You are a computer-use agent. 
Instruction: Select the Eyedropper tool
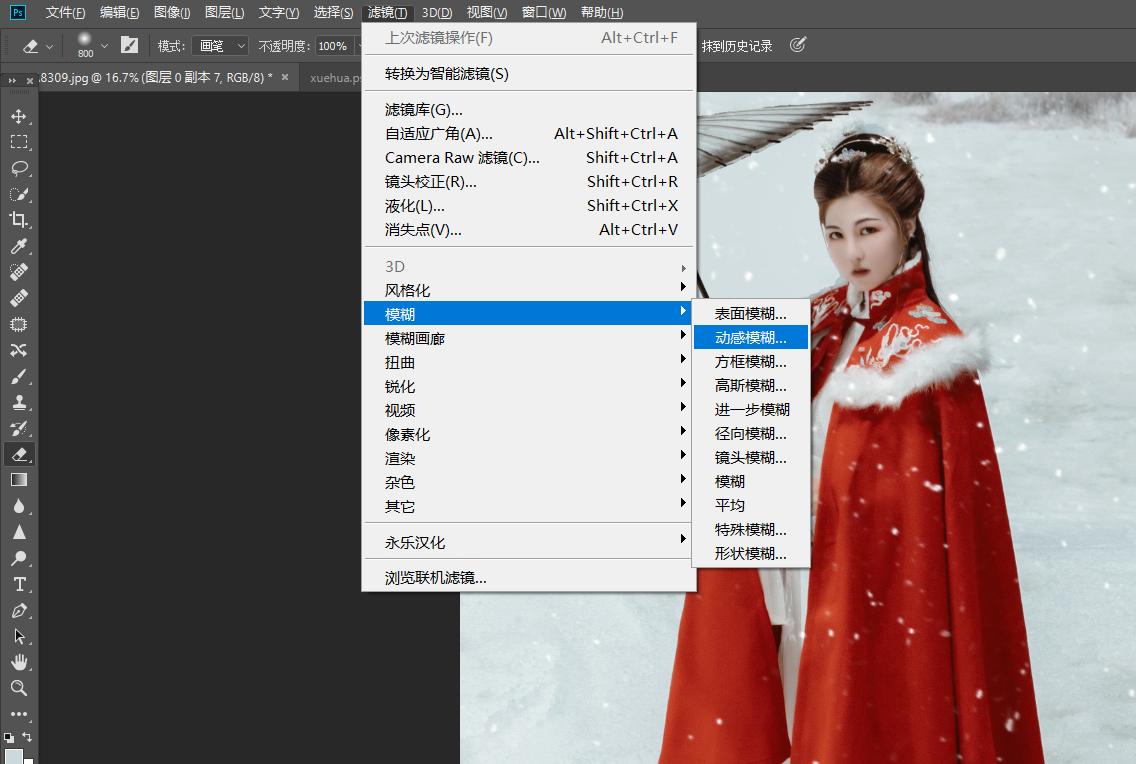coord(19,246)
